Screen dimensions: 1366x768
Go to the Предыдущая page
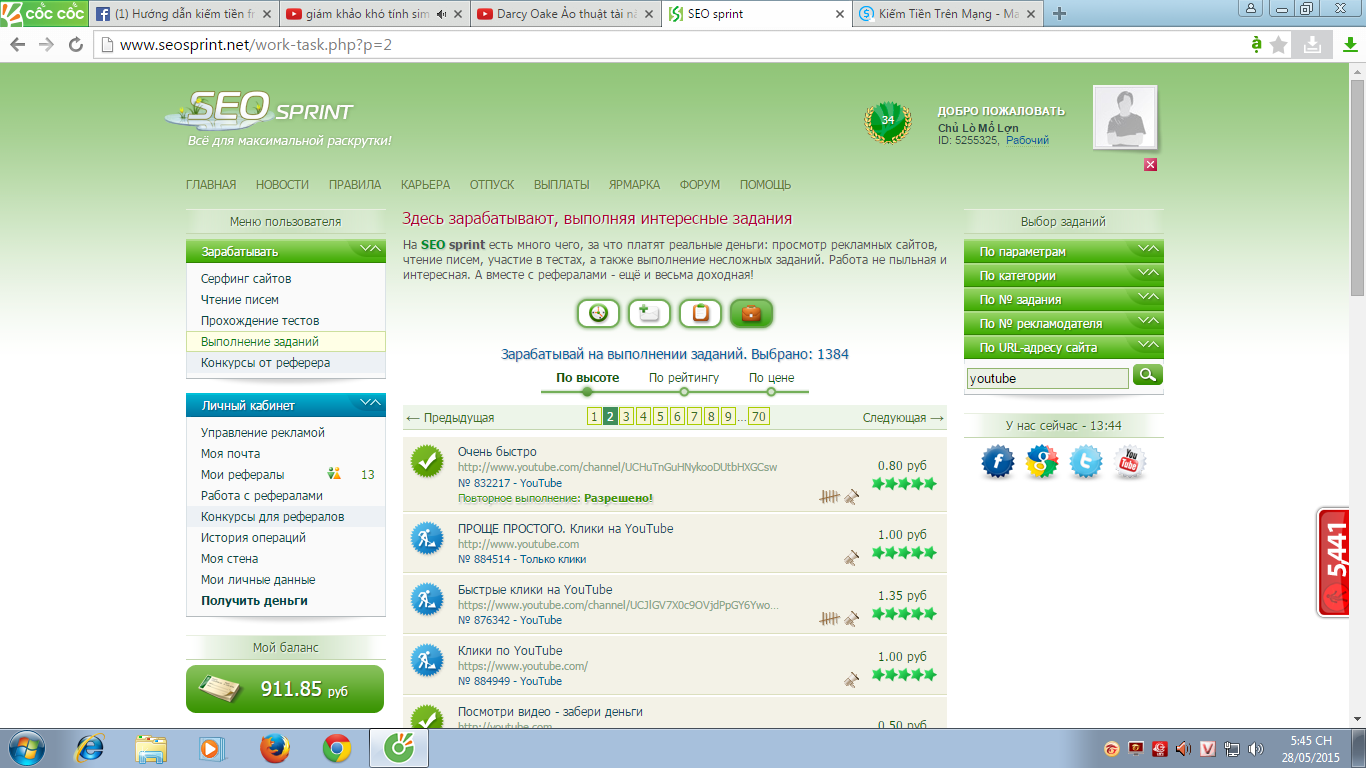(450, 418)
